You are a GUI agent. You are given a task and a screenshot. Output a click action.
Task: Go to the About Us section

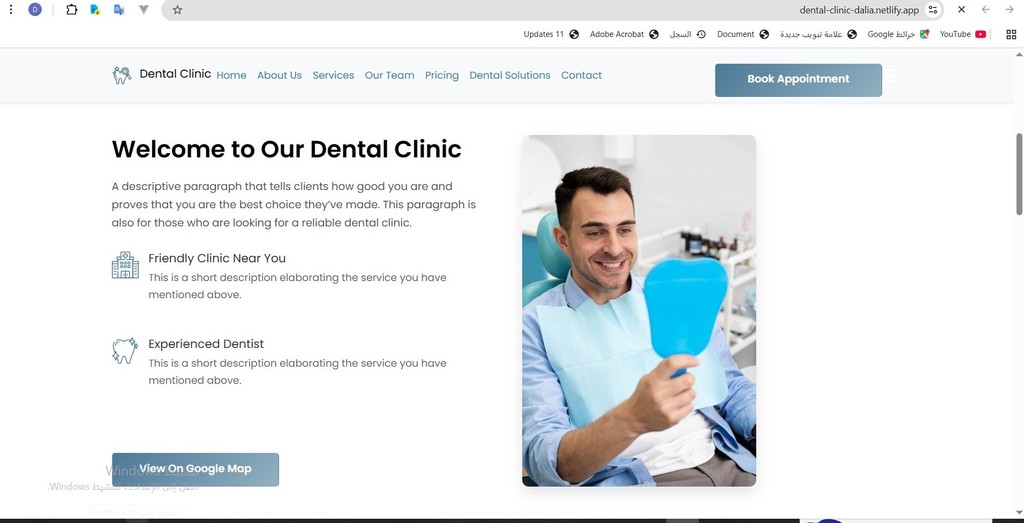click(x=280, y=75)
